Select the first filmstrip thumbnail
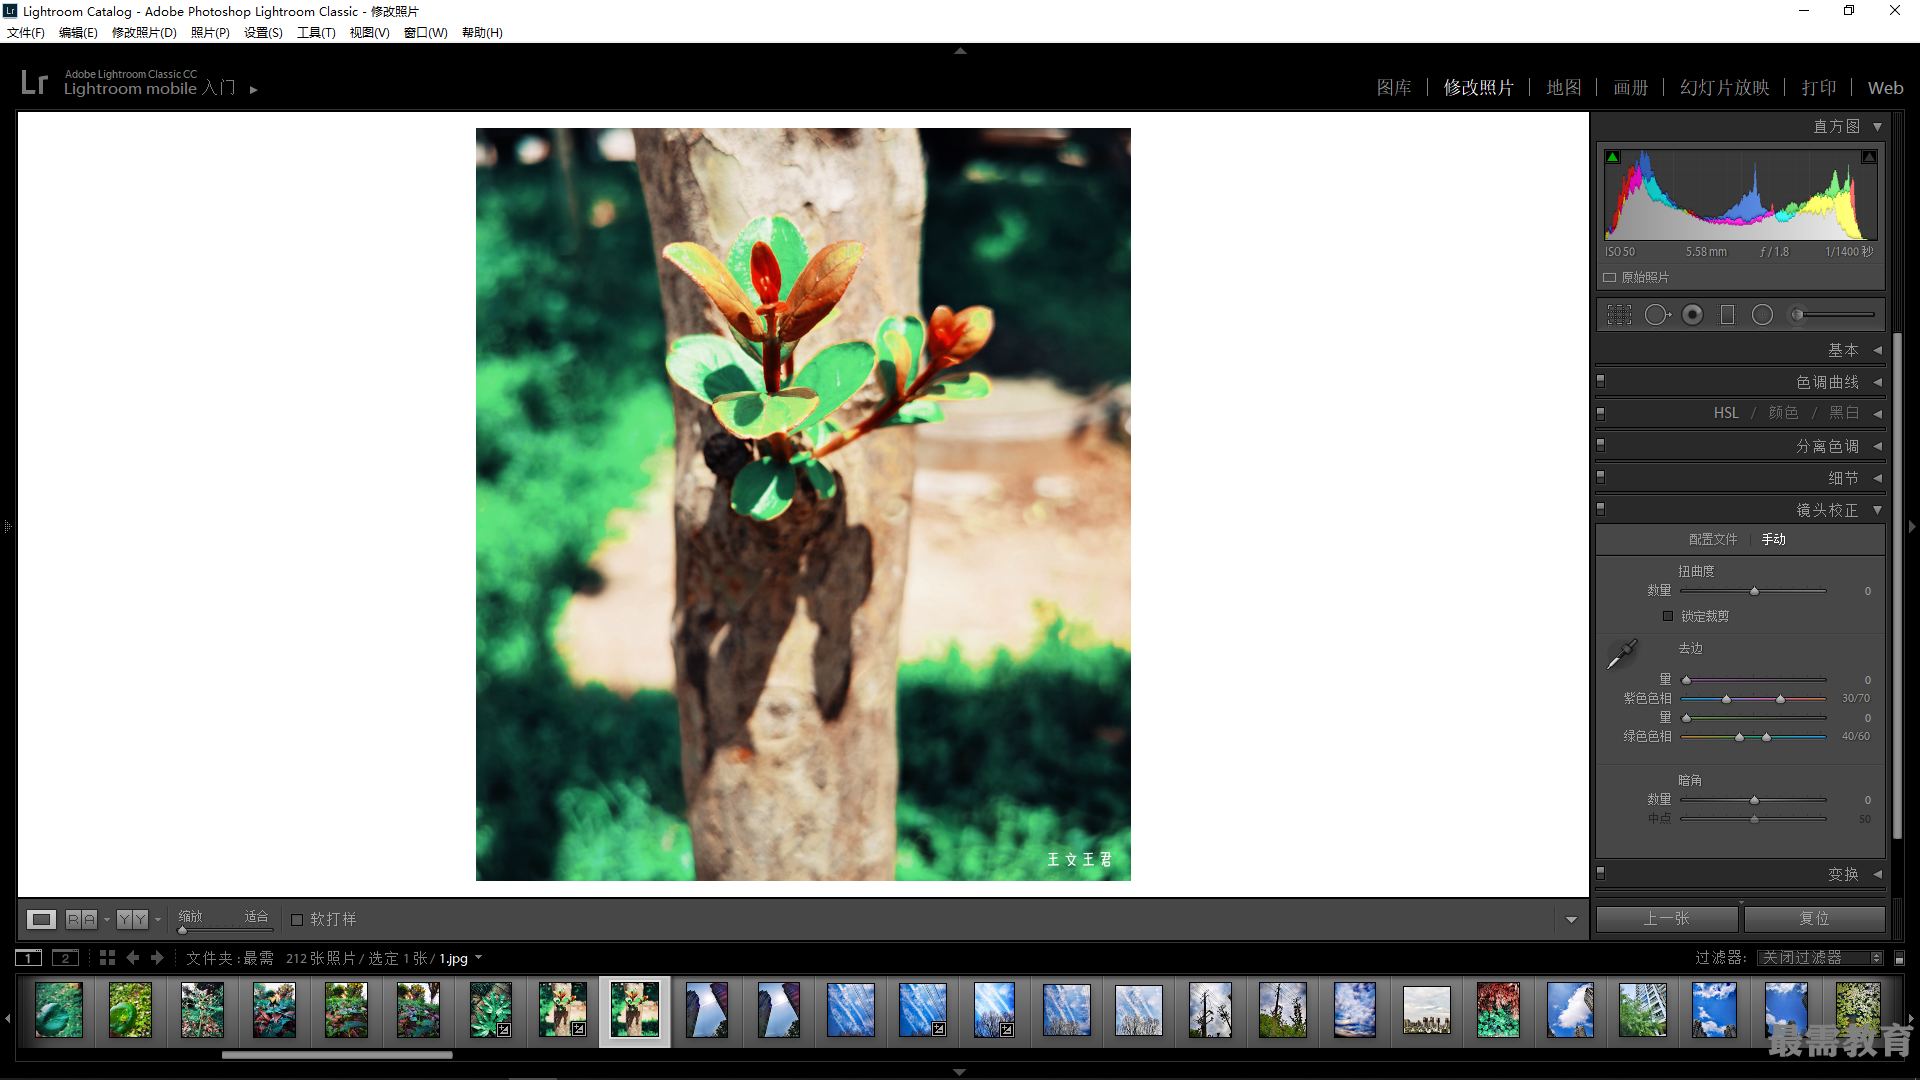The width and height of the screenshot is (1920, 1080). 59,1010
